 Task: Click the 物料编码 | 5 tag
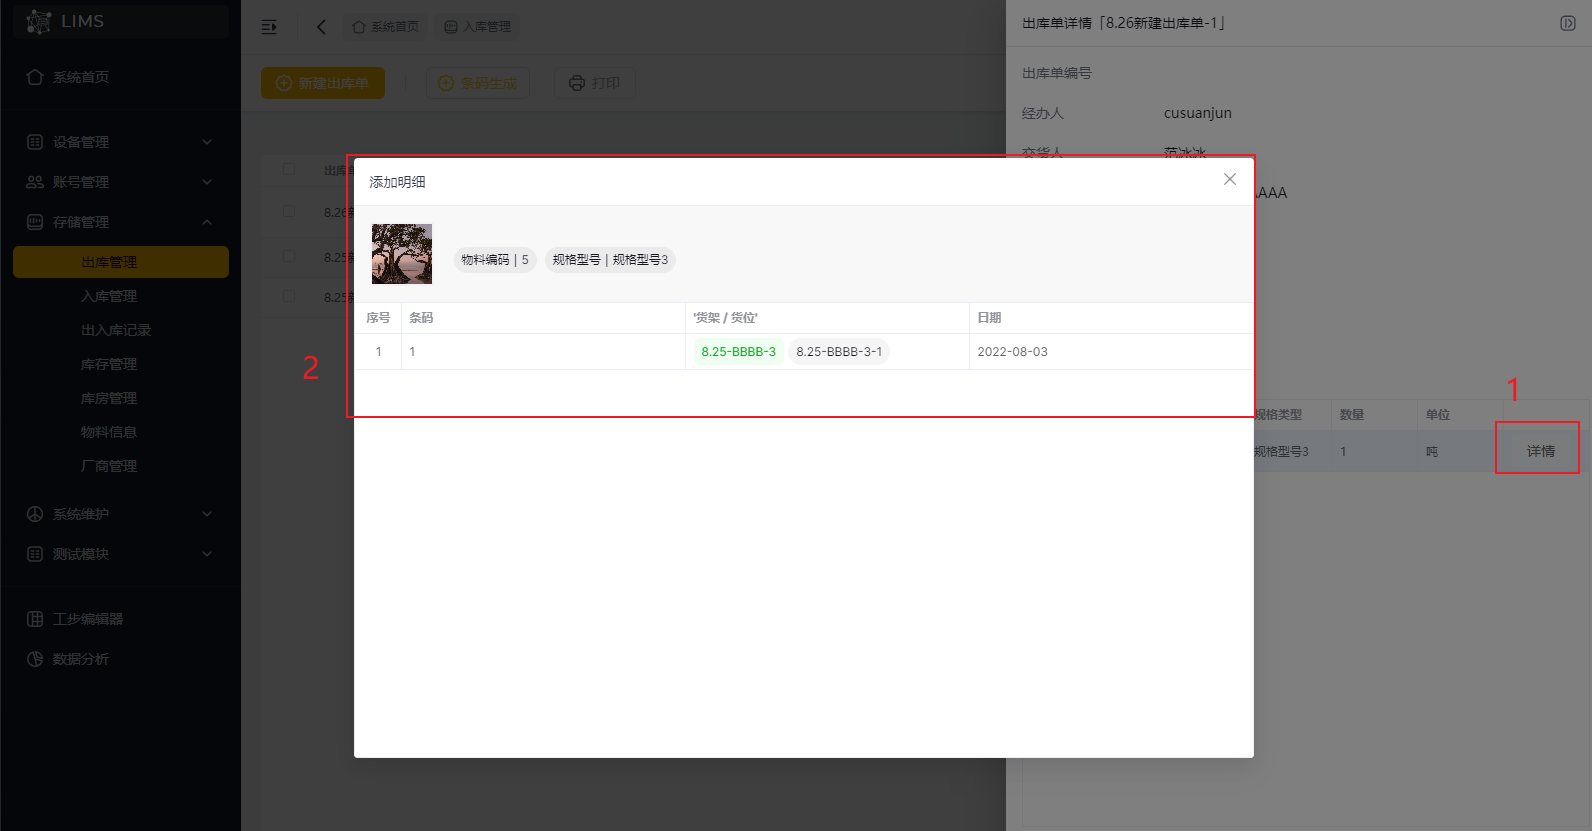[495, 260]
